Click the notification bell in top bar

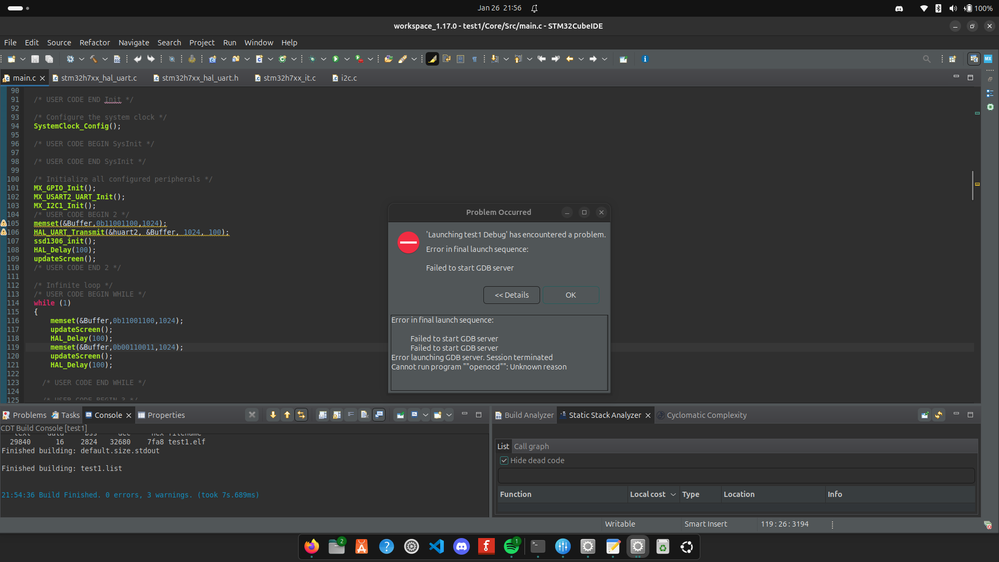tap(535, 8)
